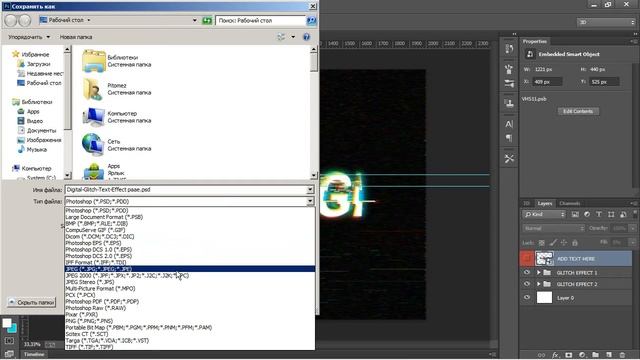This screenshot has height=360, width=640.
Task: Filter layers by adjustment layers icon
Action: coord(587,214)
